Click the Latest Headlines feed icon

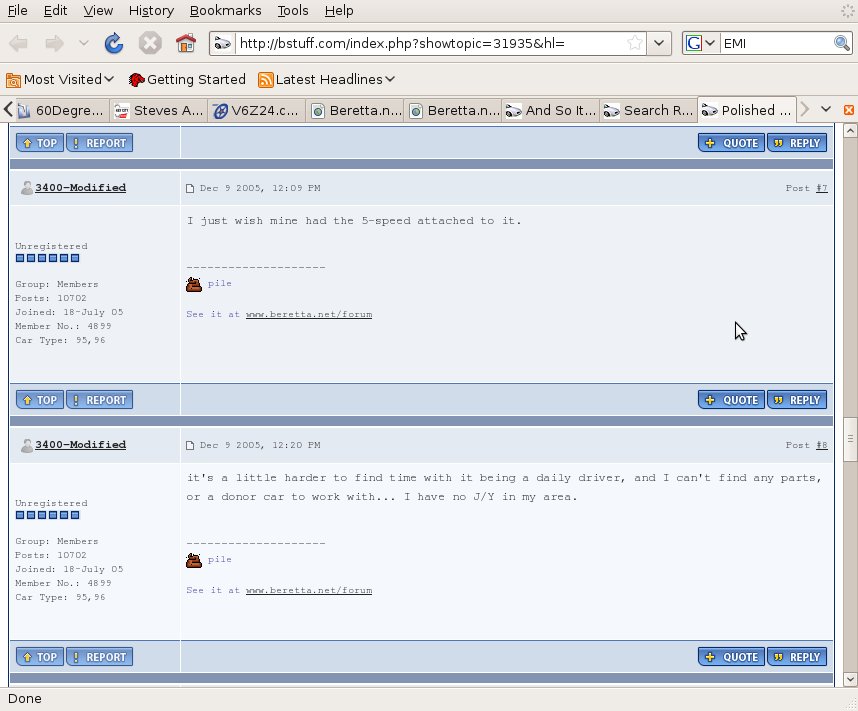[x=266, y=79]
